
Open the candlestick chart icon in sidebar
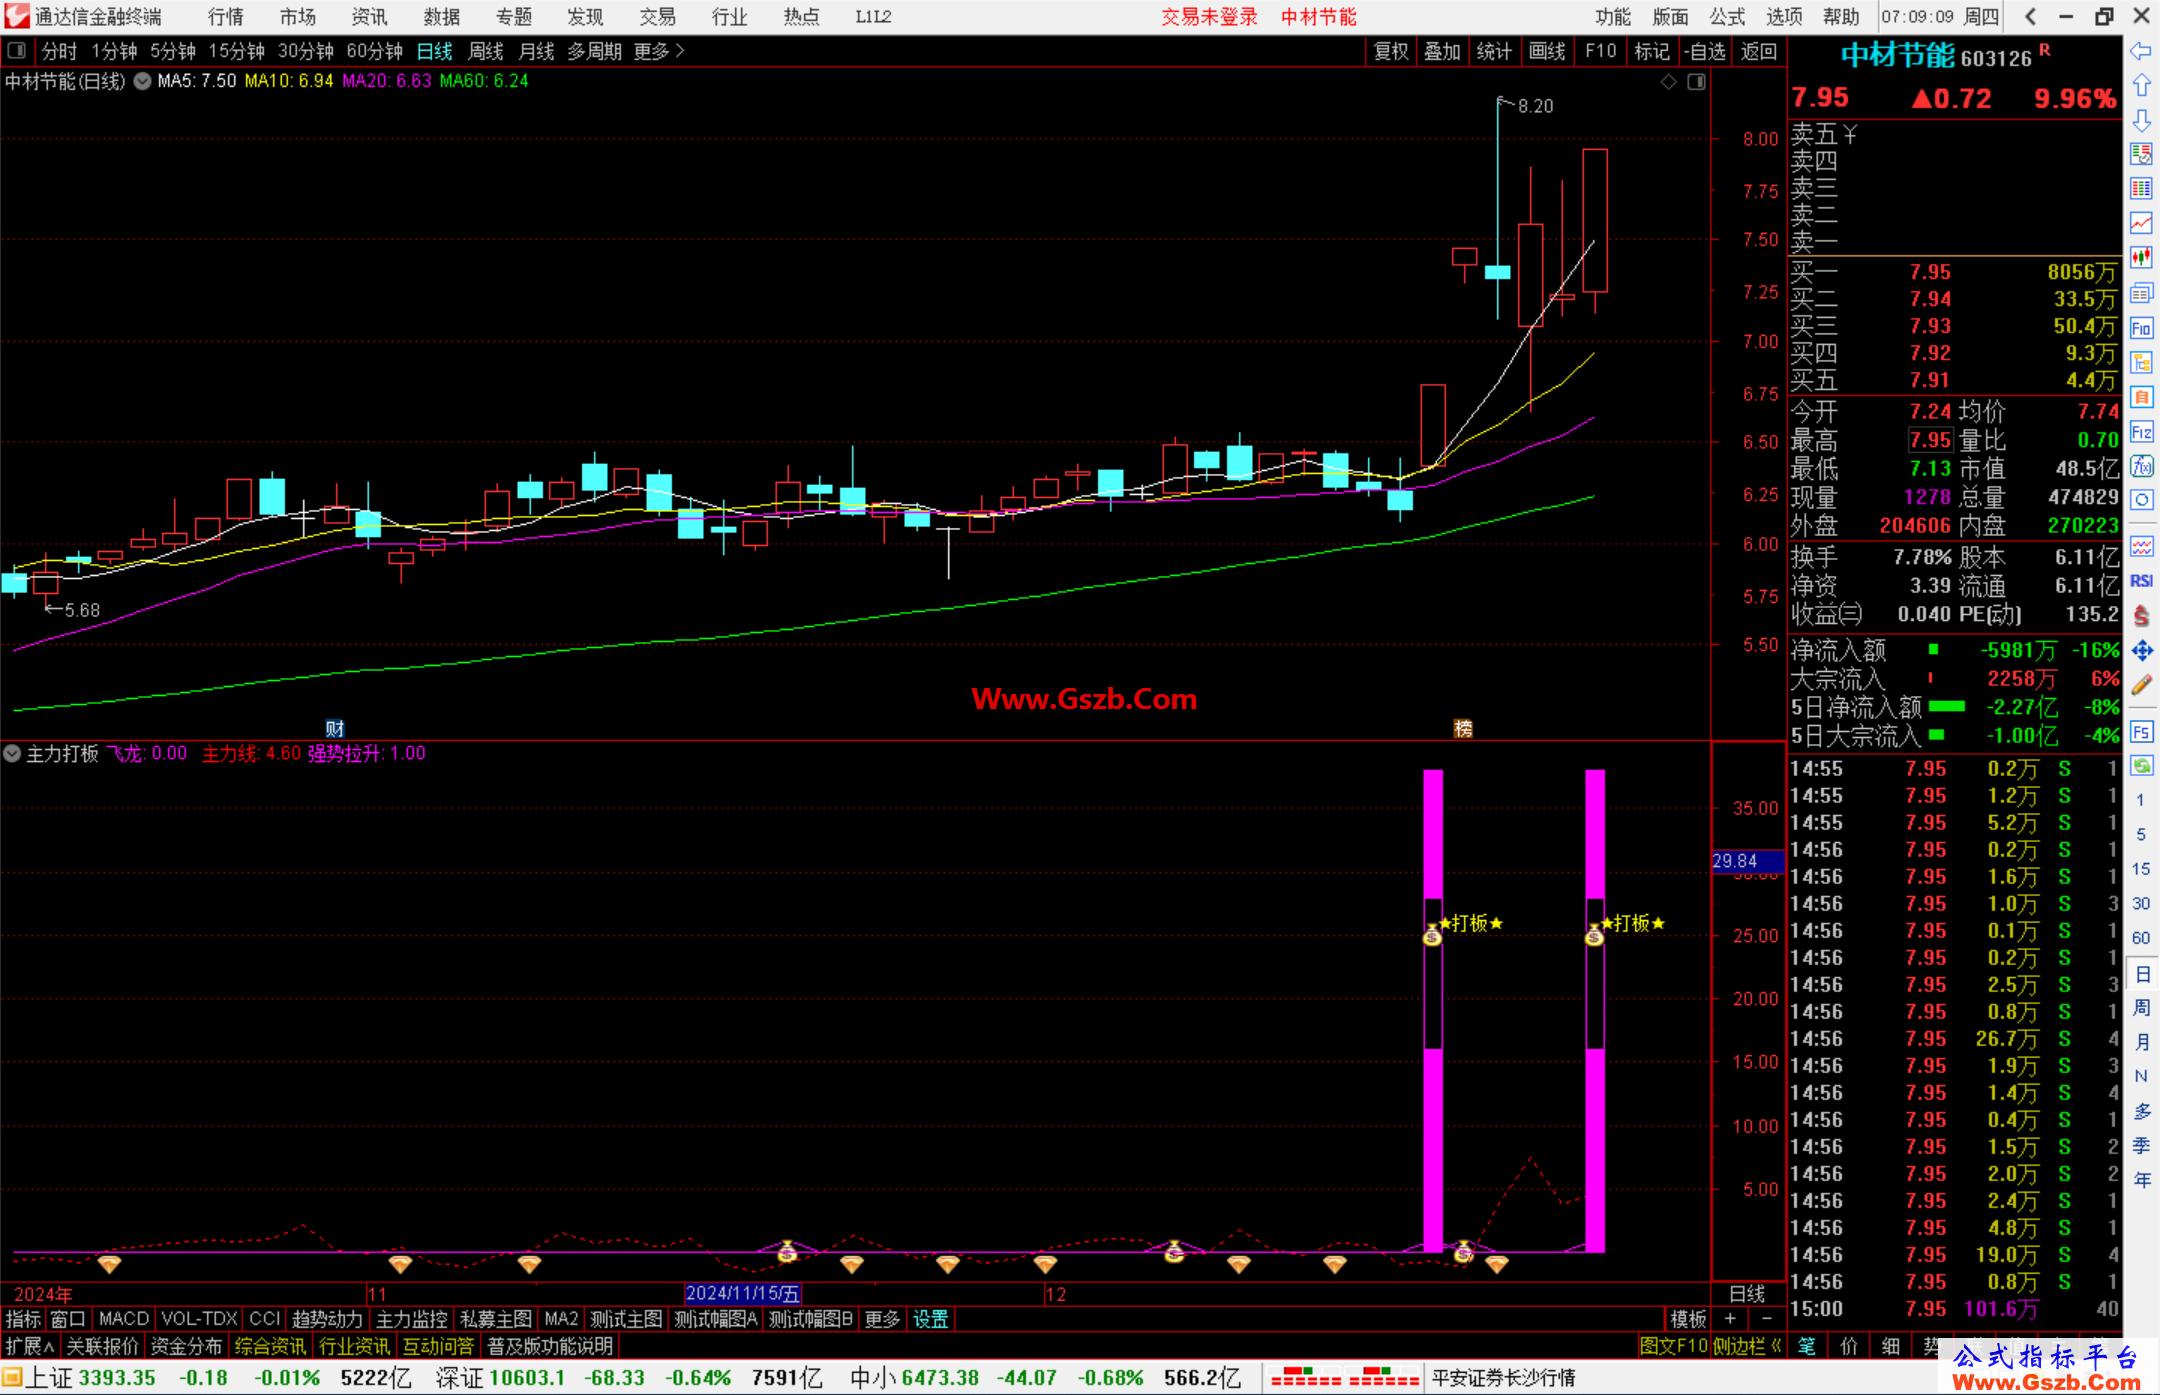(x=2141, y=257)
